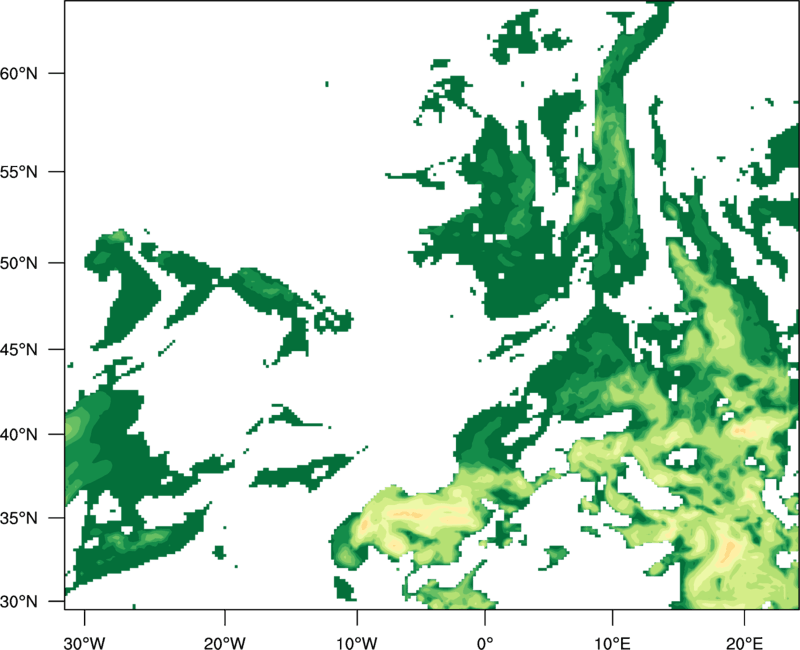Click the 50°N latitude label
800x650 pixels.
(19, 263)
